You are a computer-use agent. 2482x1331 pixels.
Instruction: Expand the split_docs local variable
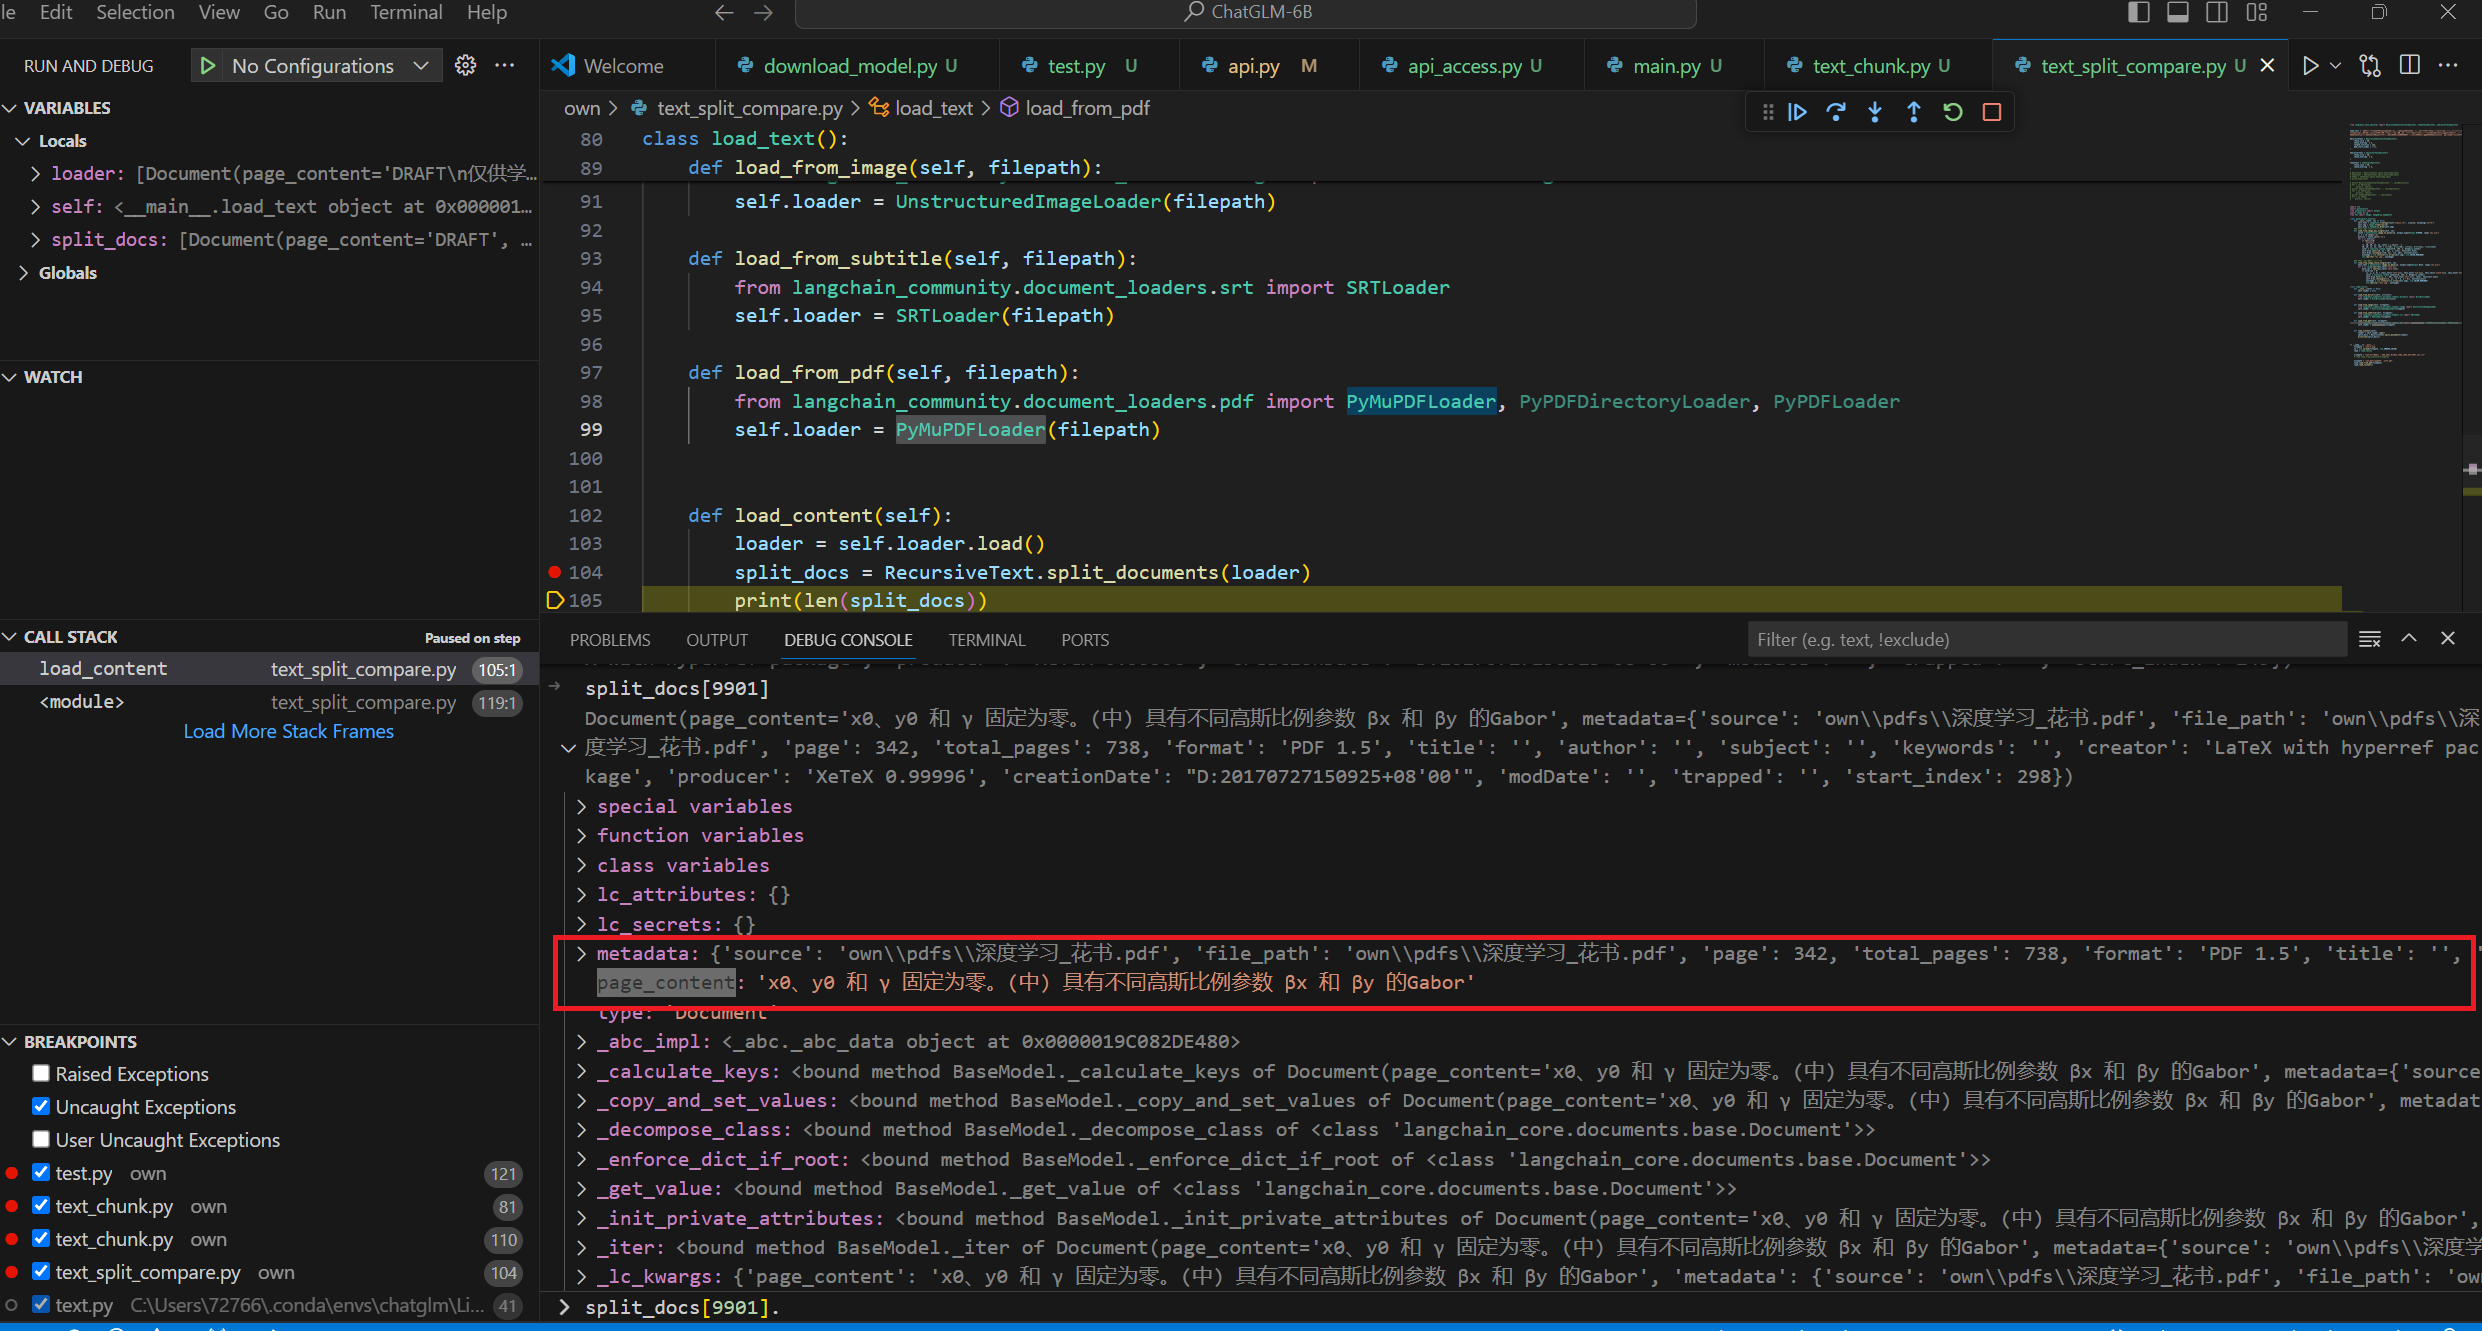tap(35, 240)
